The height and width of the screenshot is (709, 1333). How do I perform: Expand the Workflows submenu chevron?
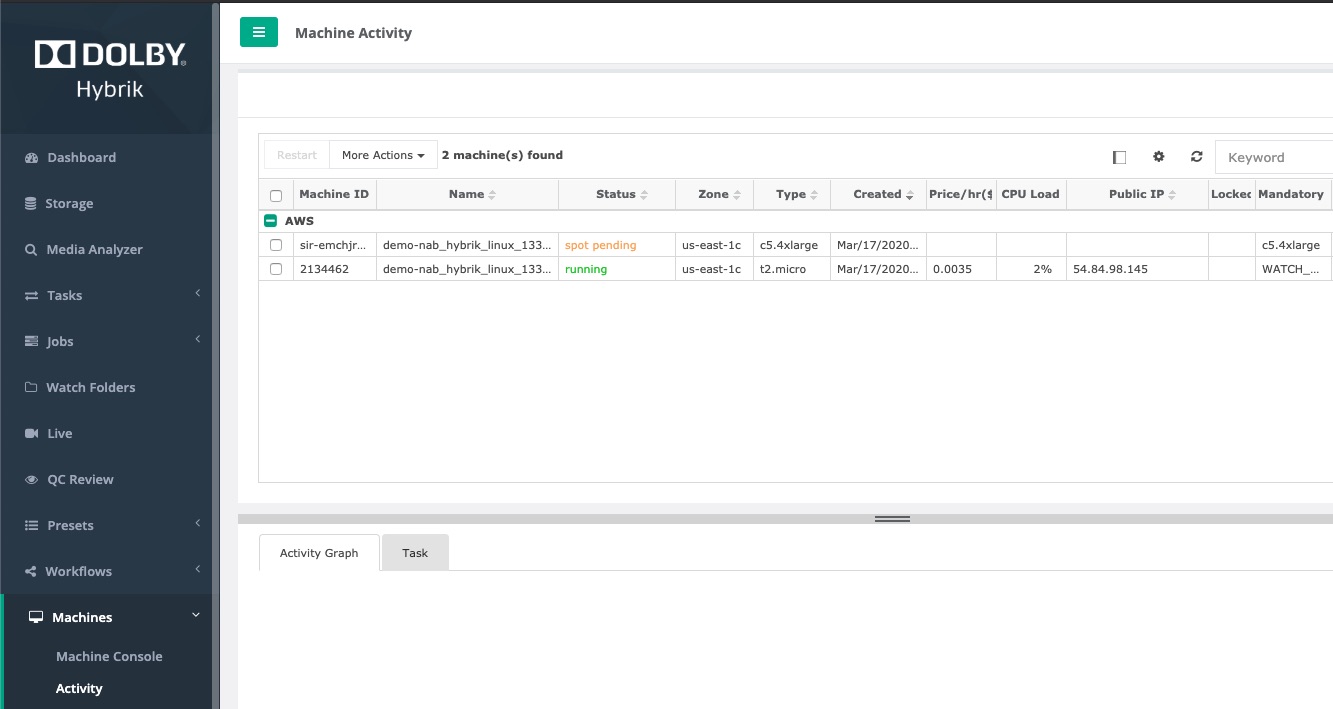coord(198,569)
